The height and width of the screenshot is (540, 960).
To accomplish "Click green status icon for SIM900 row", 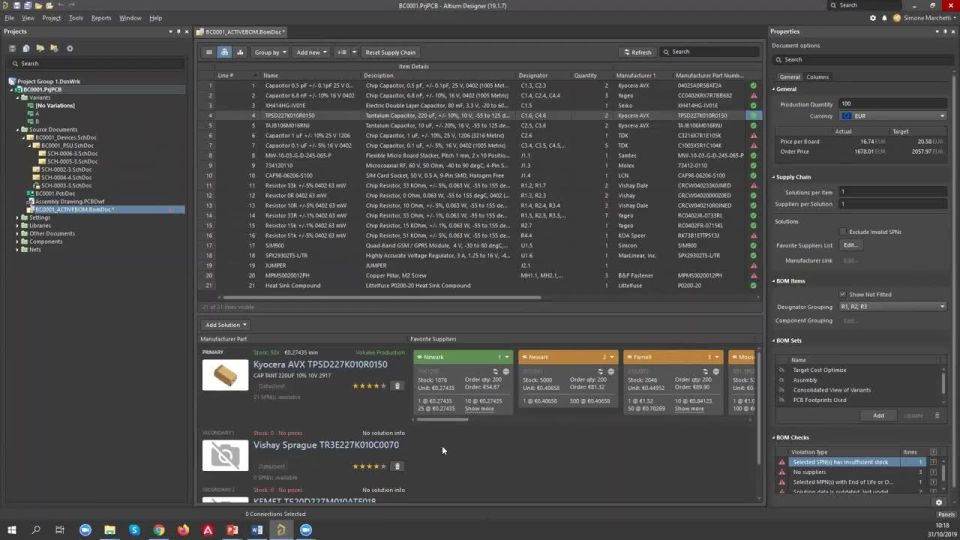I will [754, 246].
